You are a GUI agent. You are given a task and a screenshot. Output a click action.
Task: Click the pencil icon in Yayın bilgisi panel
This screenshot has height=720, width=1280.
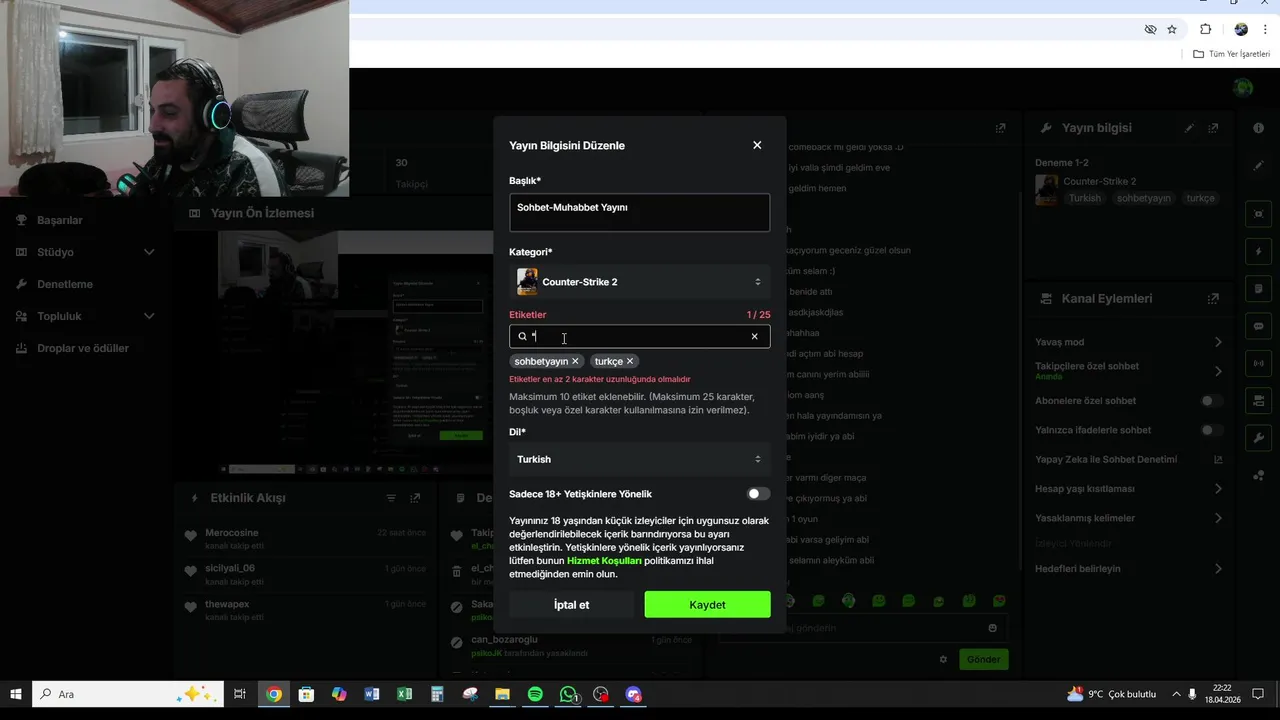(x=1189, y=128)
